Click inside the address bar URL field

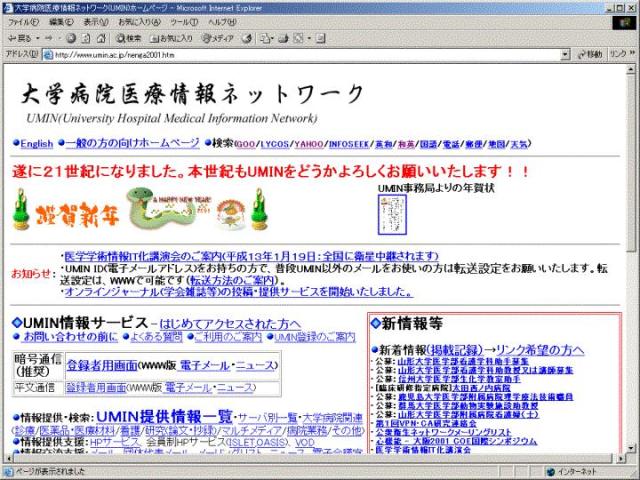click(300, 54)
